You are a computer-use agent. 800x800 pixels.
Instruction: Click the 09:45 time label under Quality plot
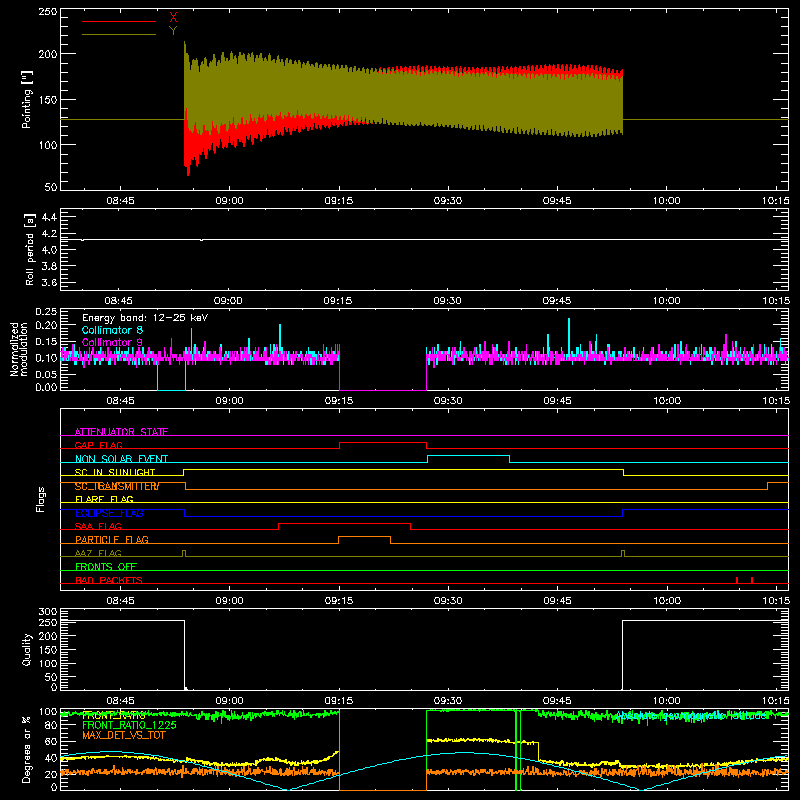[x=557, y=701]
